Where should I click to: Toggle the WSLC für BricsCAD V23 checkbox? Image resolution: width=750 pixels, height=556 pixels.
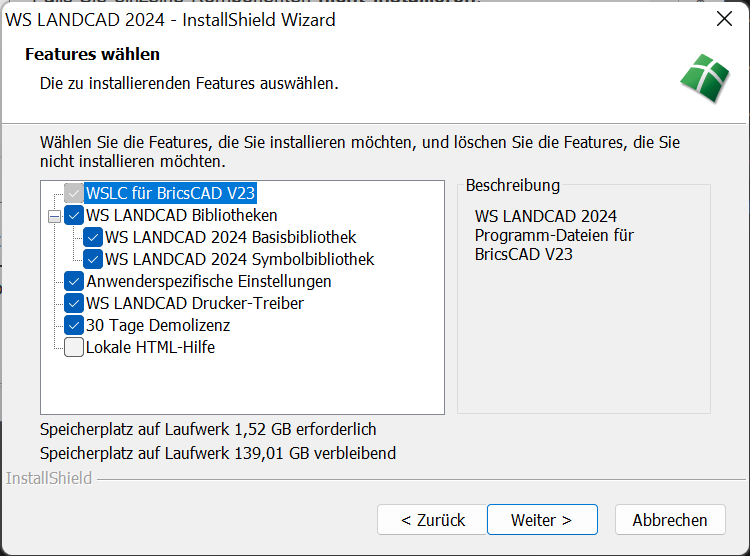[74, 193]
